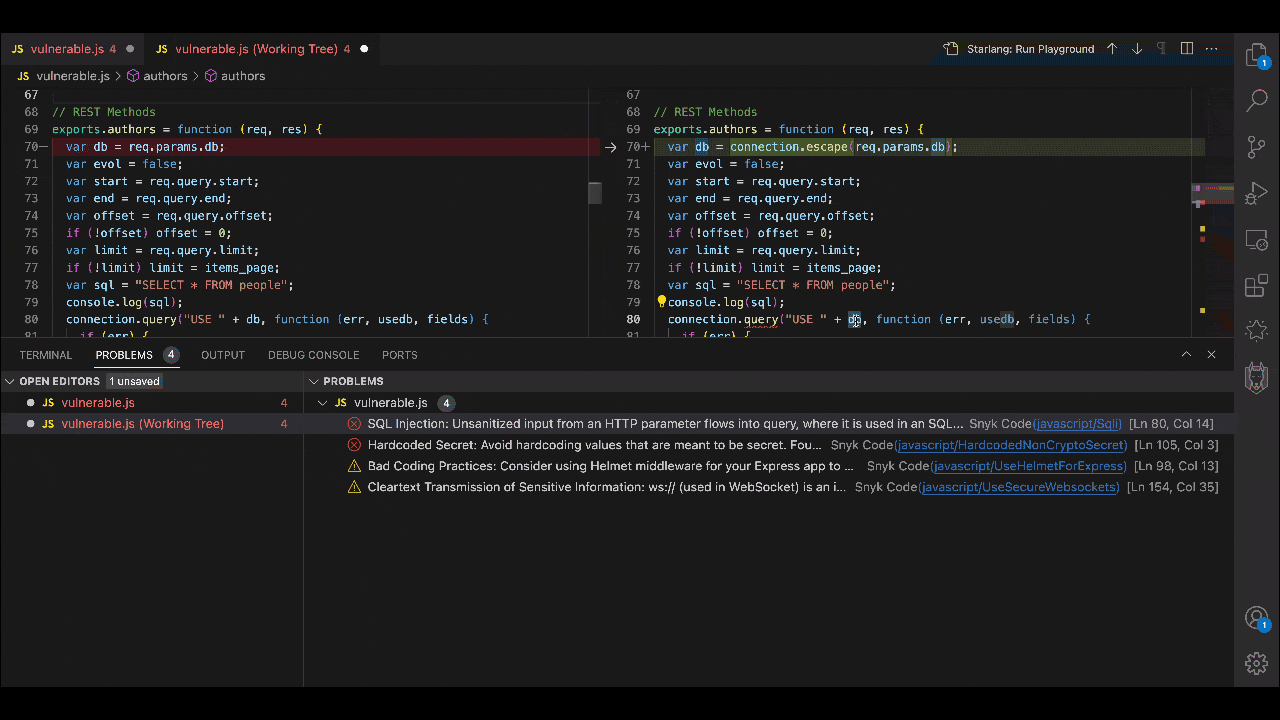Open the DEBUG CONSOLE panel tab
1280x720 pixels.
313,355
